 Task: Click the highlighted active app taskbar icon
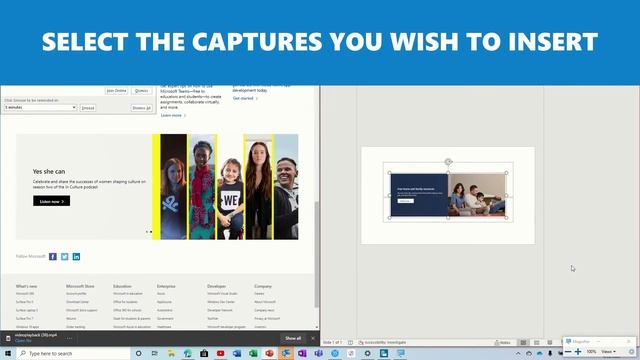coord(286,353)
